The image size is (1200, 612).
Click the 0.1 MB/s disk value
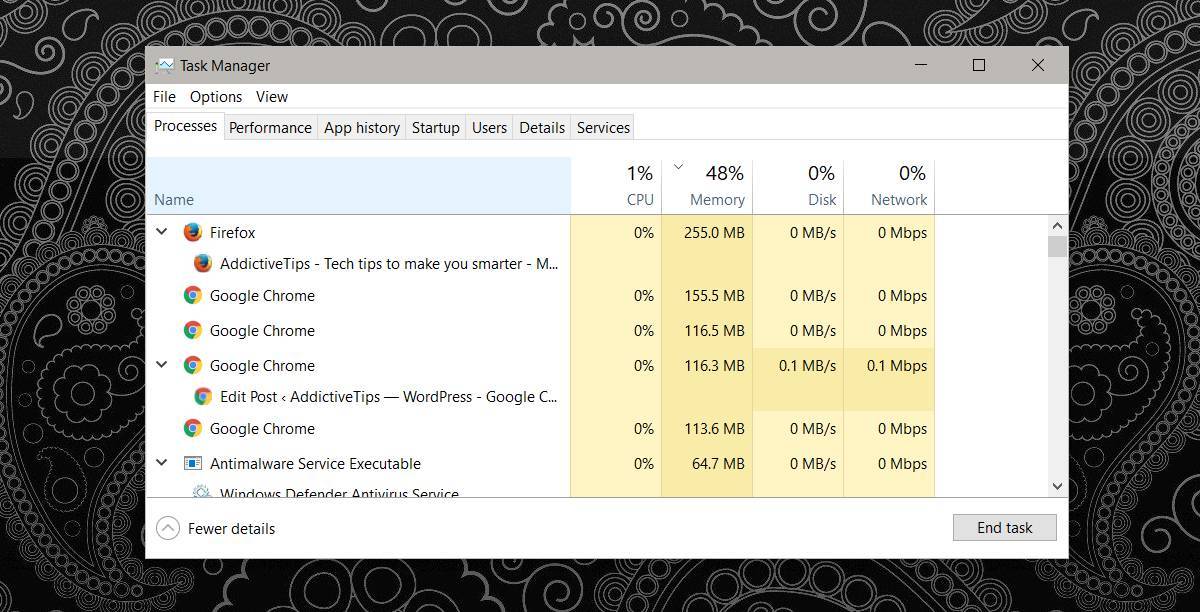[x=807, y=365]
